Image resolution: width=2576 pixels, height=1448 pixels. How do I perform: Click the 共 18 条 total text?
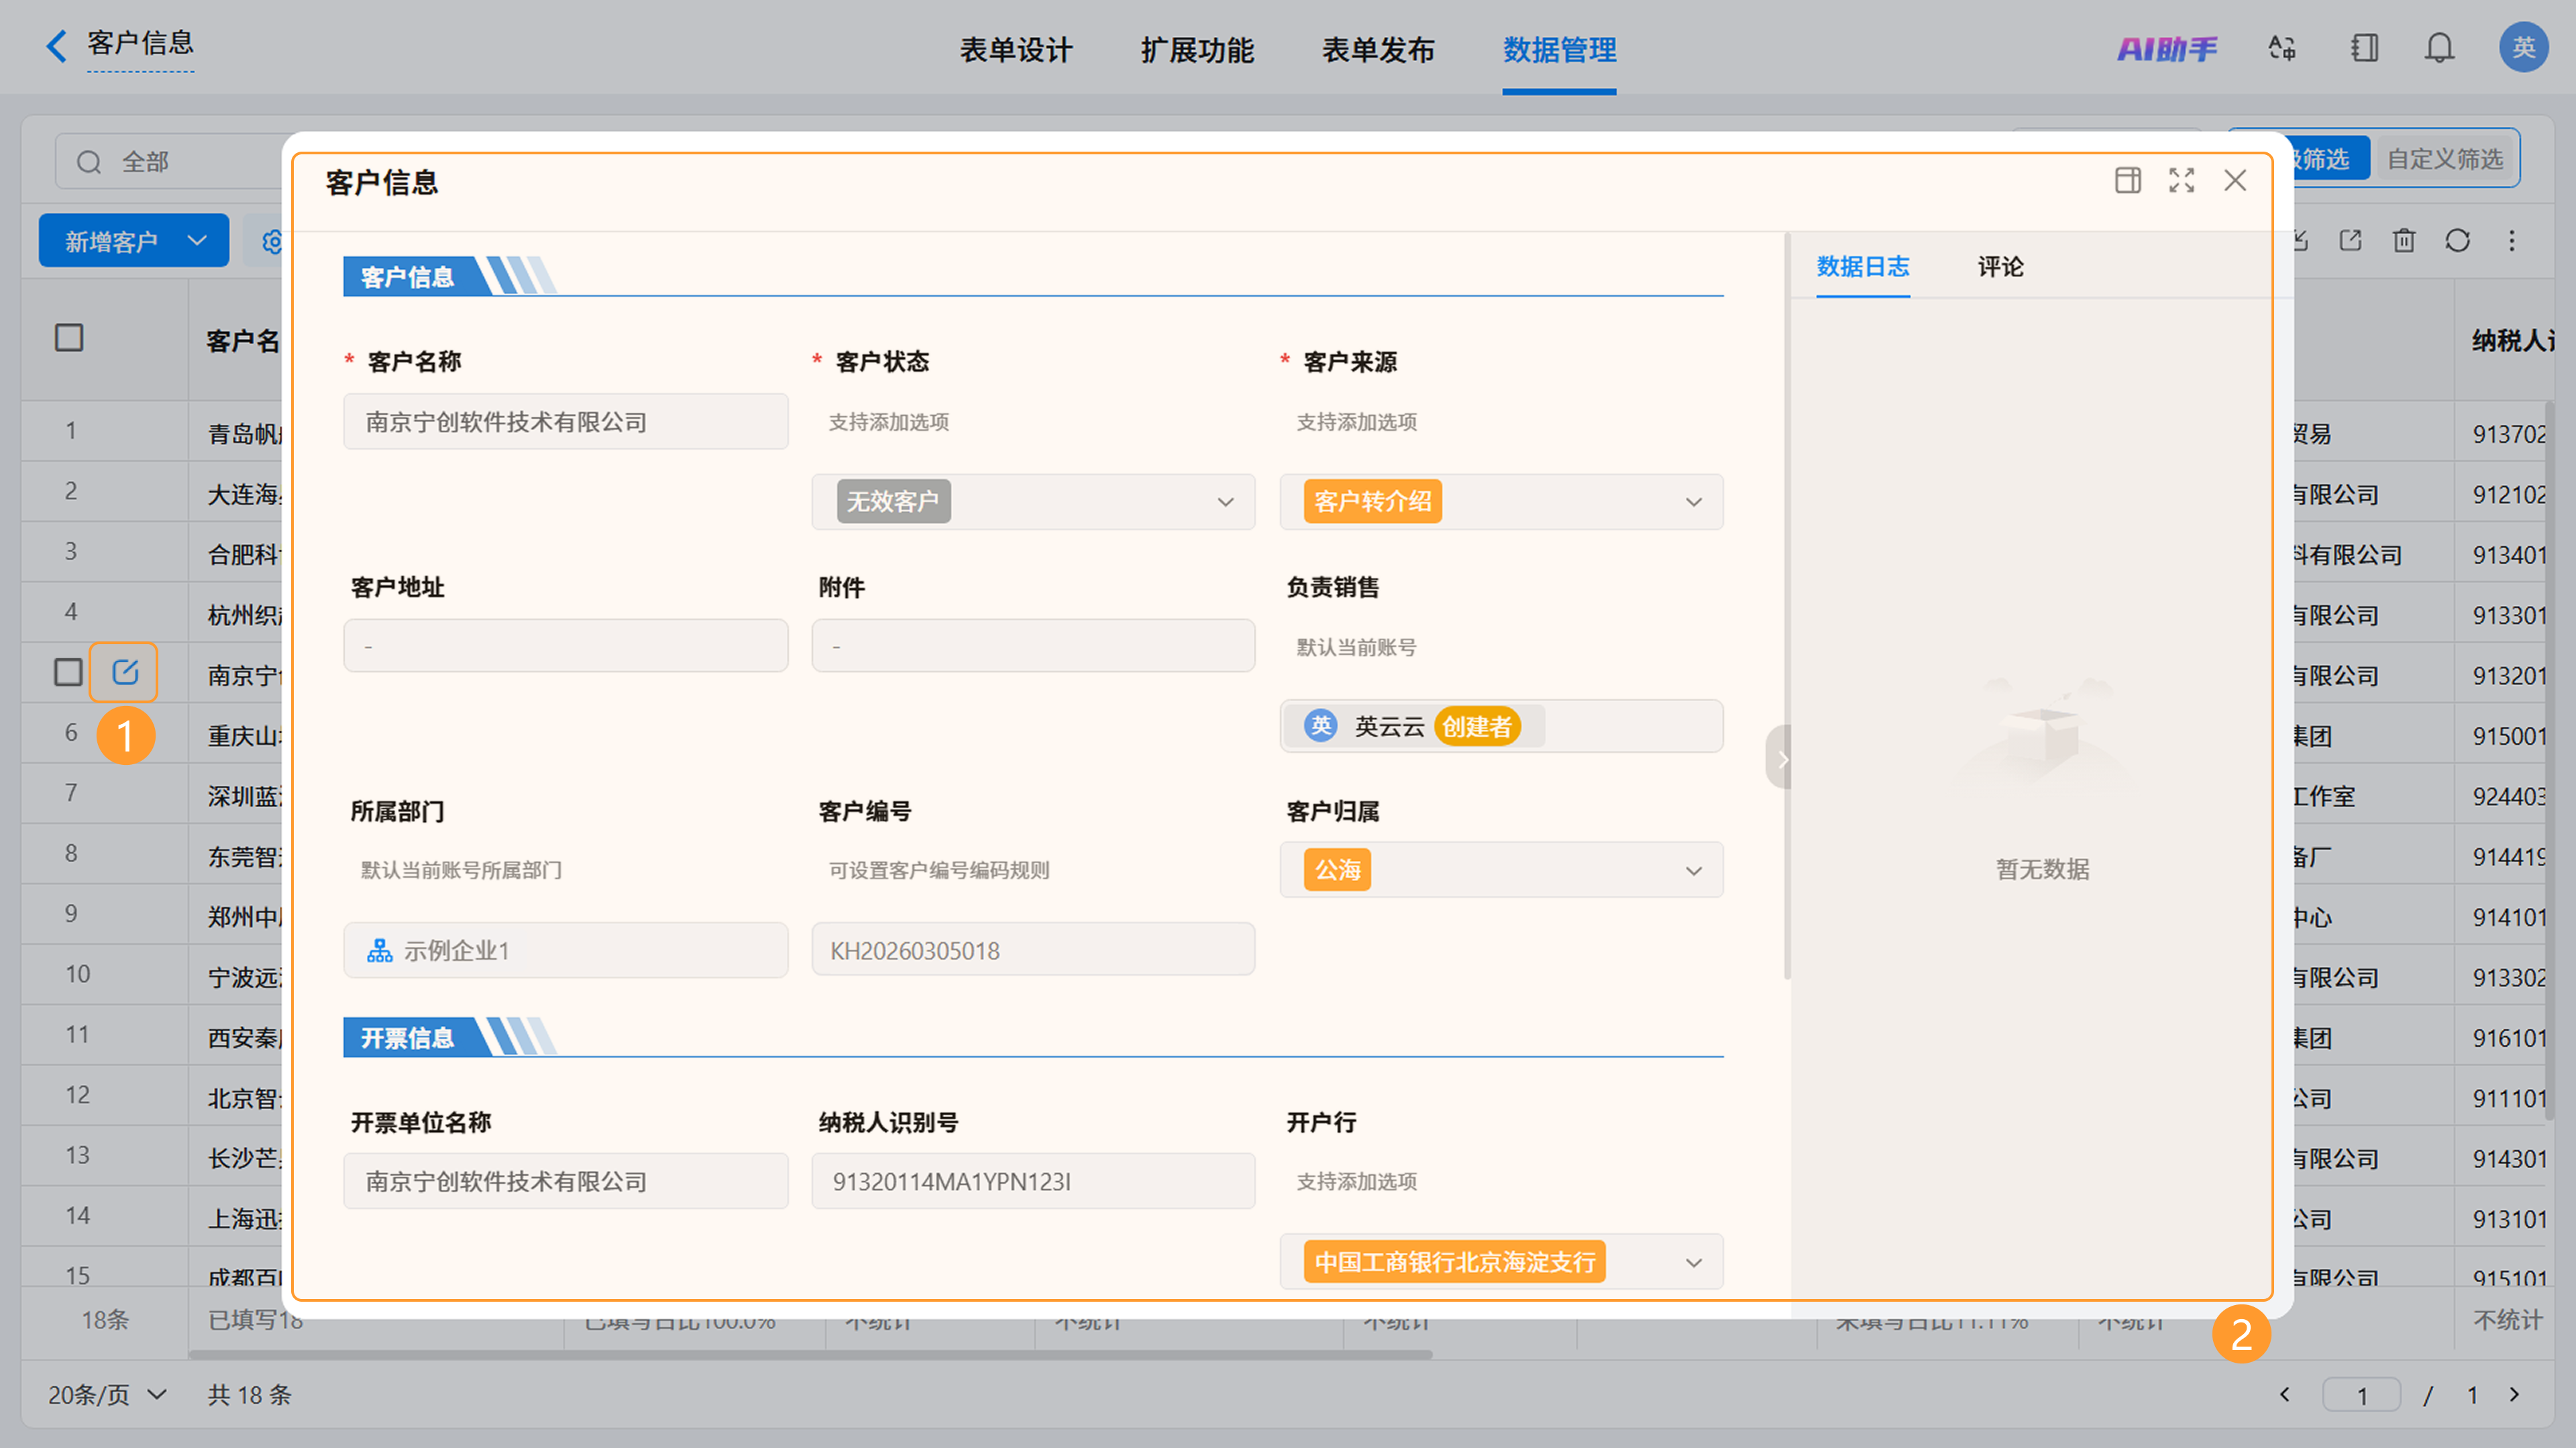[x=250, y=1394]
